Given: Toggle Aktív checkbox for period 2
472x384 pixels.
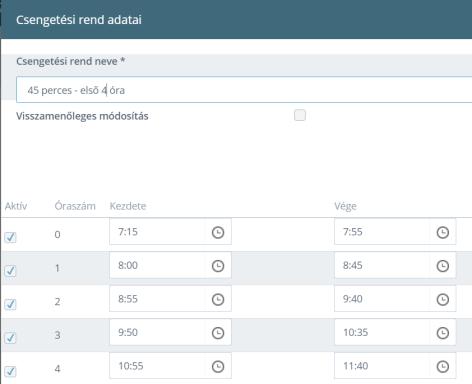Looking at the screenshot, I should [x=10, y=304].
